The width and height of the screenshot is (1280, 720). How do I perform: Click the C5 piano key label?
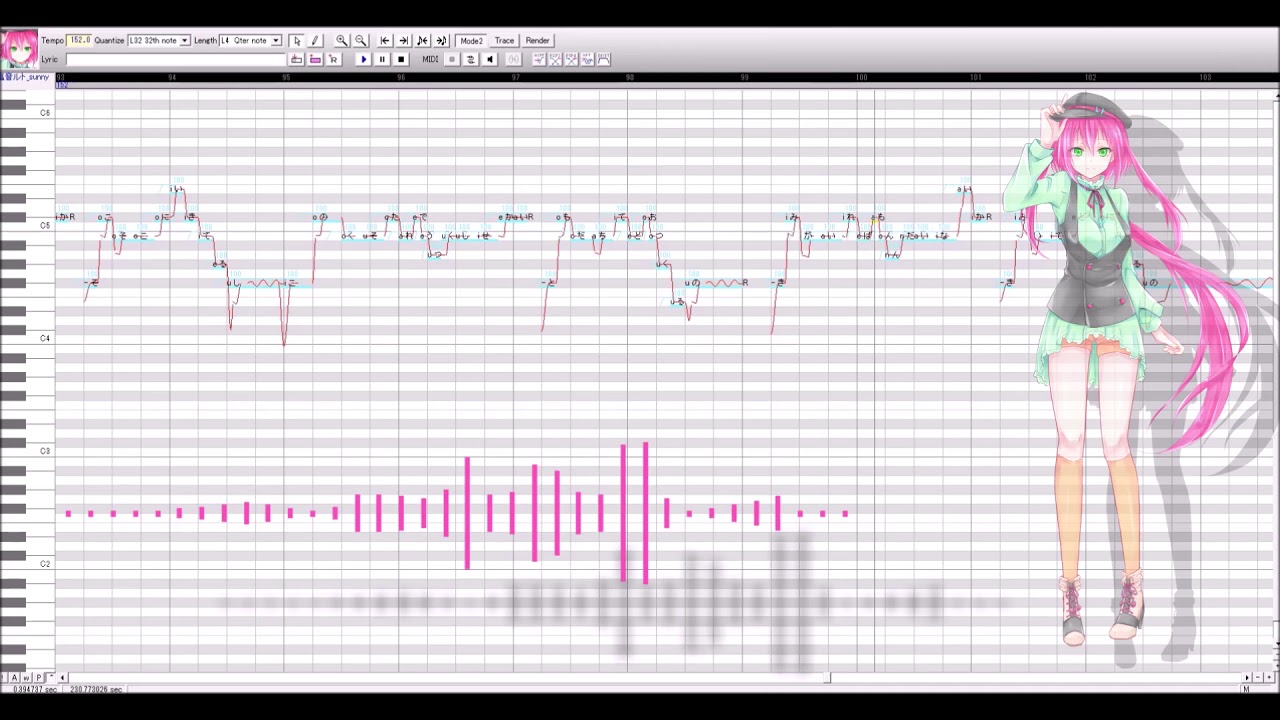click(x=45, y=226)
